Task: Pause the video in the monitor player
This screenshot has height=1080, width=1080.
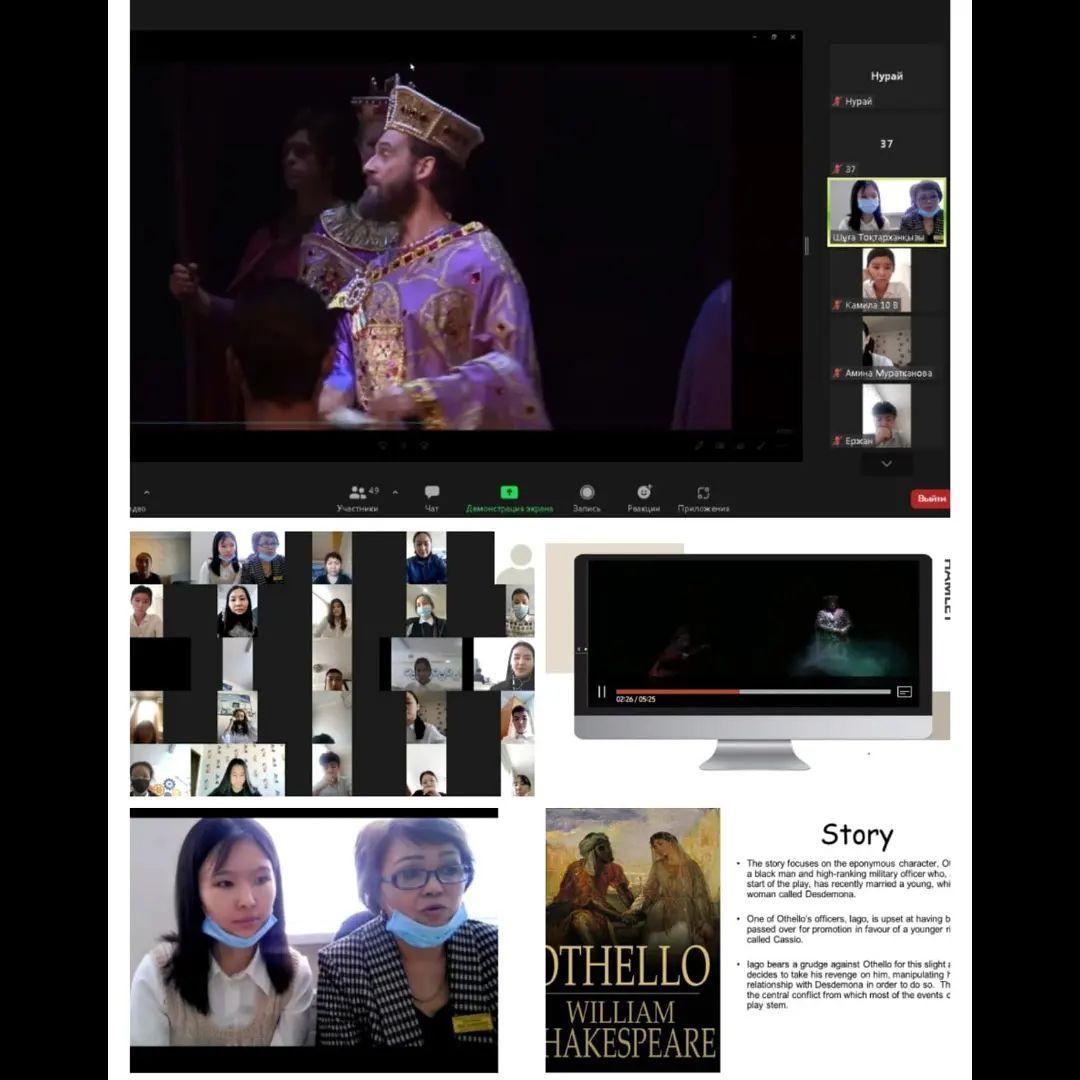Action: click(602, 692)
